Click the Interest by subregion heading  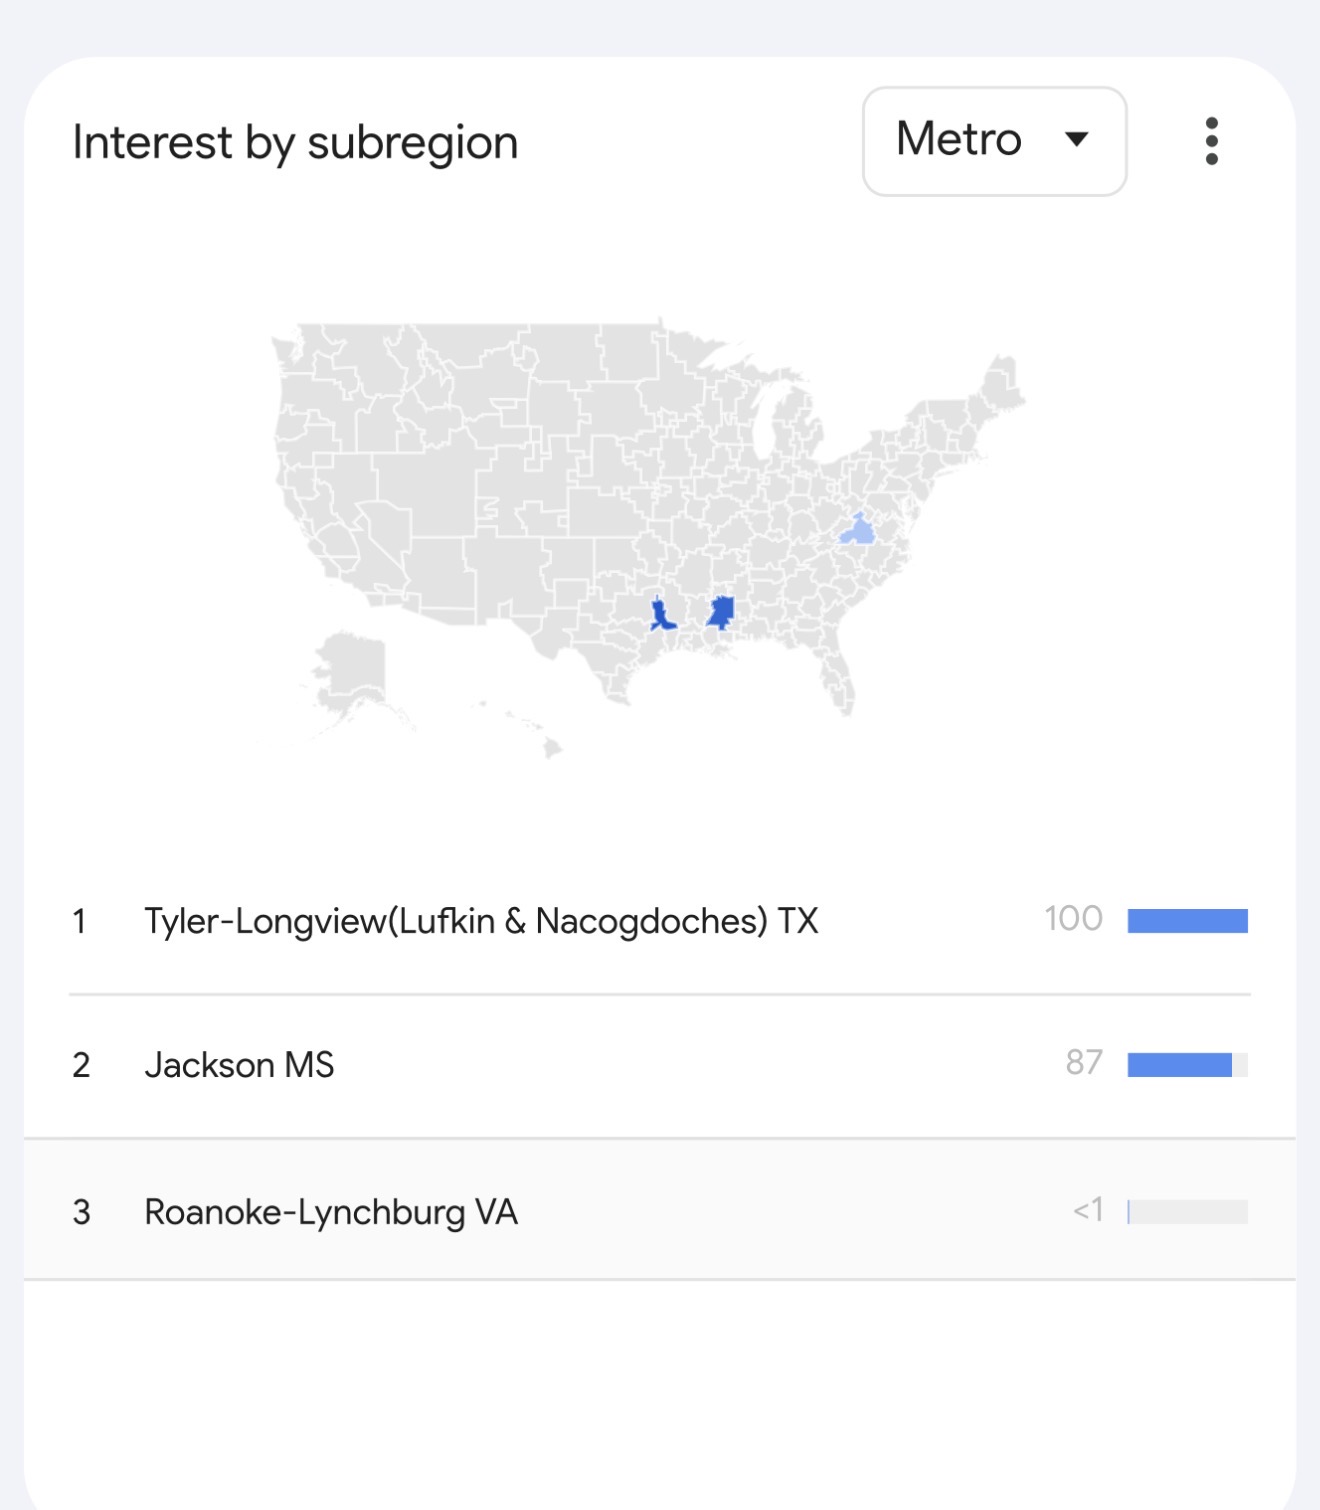[296, 142]
